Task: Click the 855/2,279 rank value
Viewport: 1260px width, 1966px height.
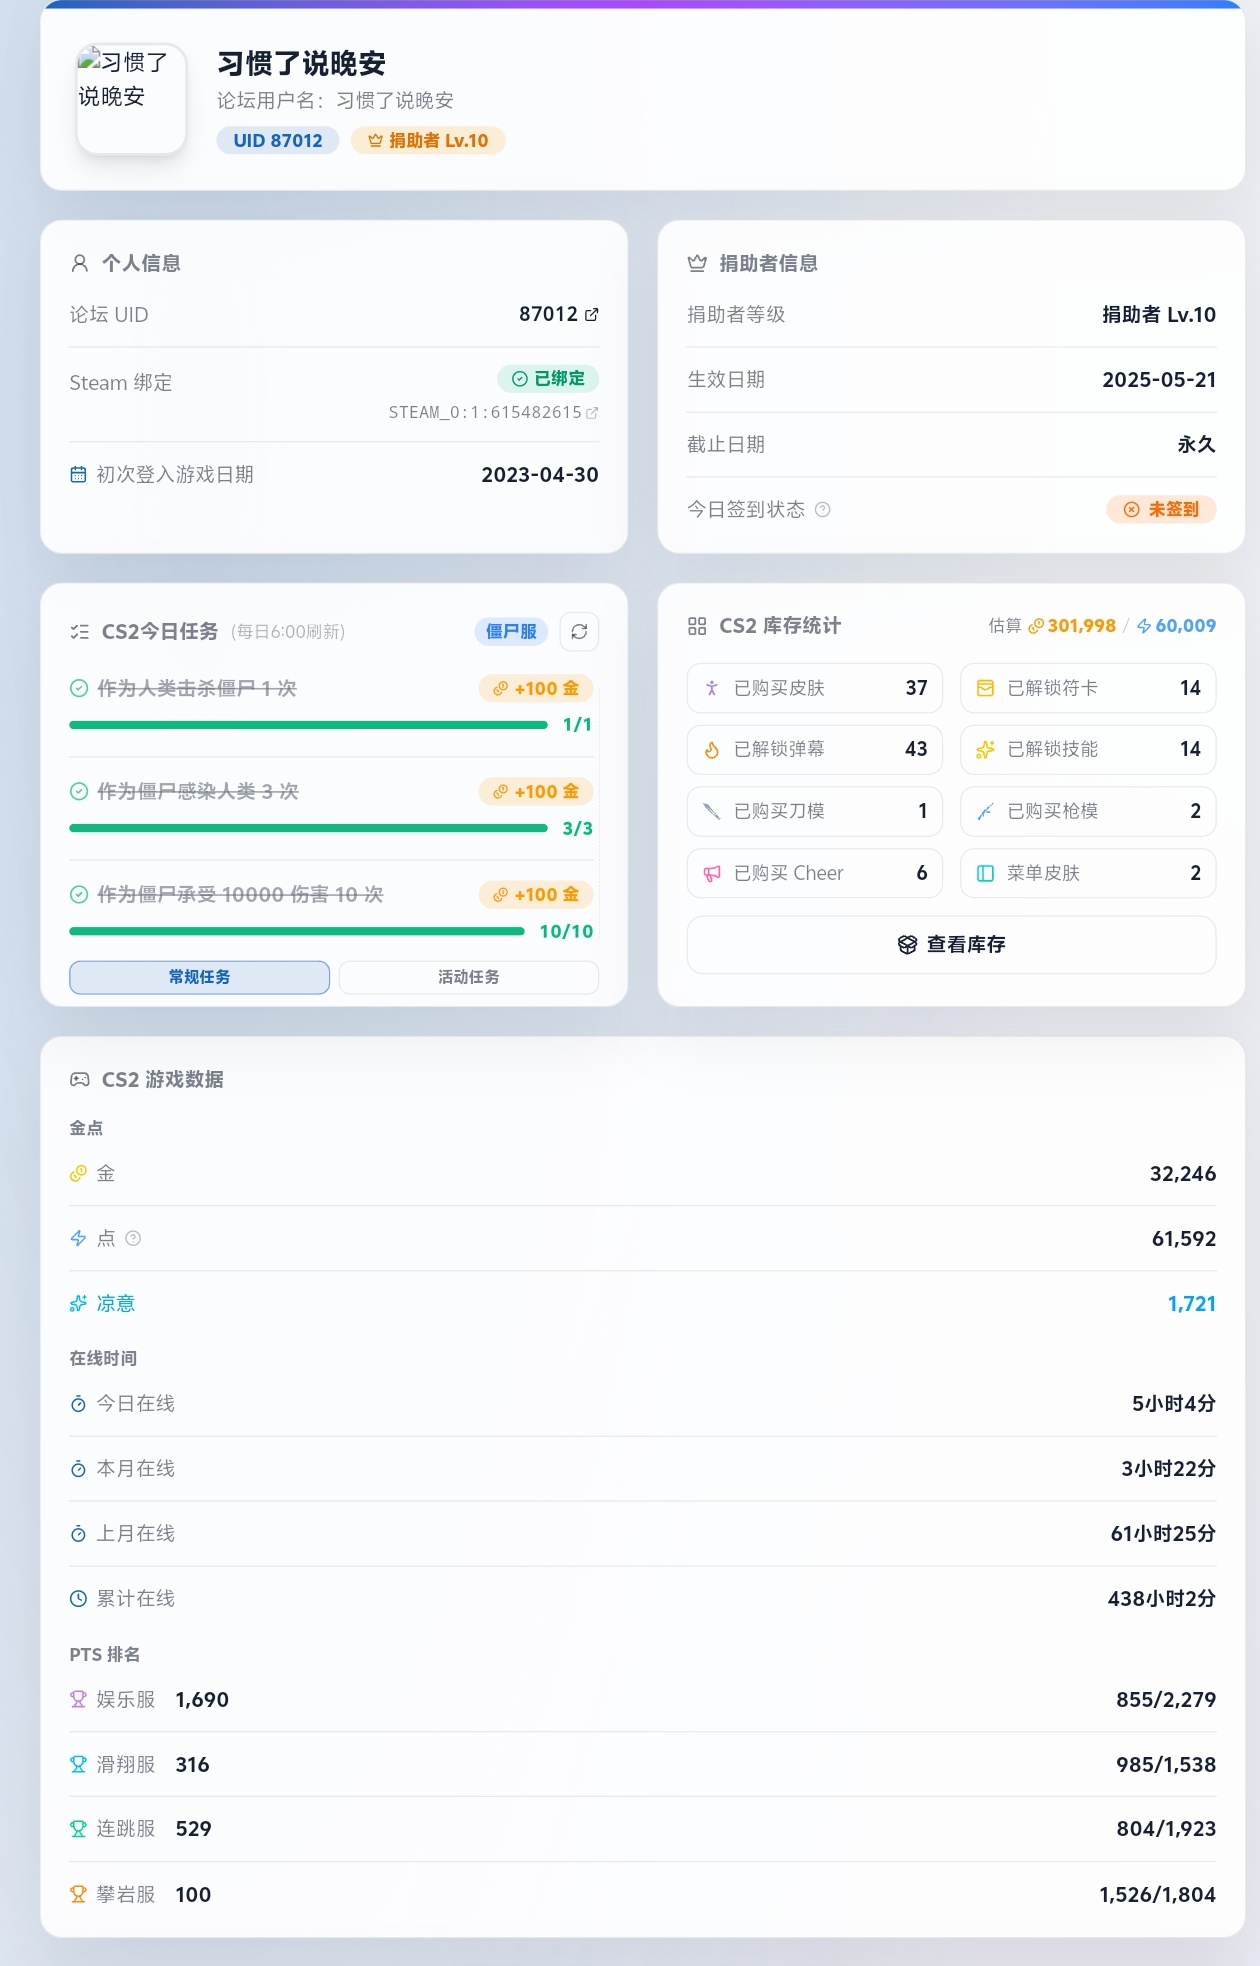Action: pos(1166,1700)
